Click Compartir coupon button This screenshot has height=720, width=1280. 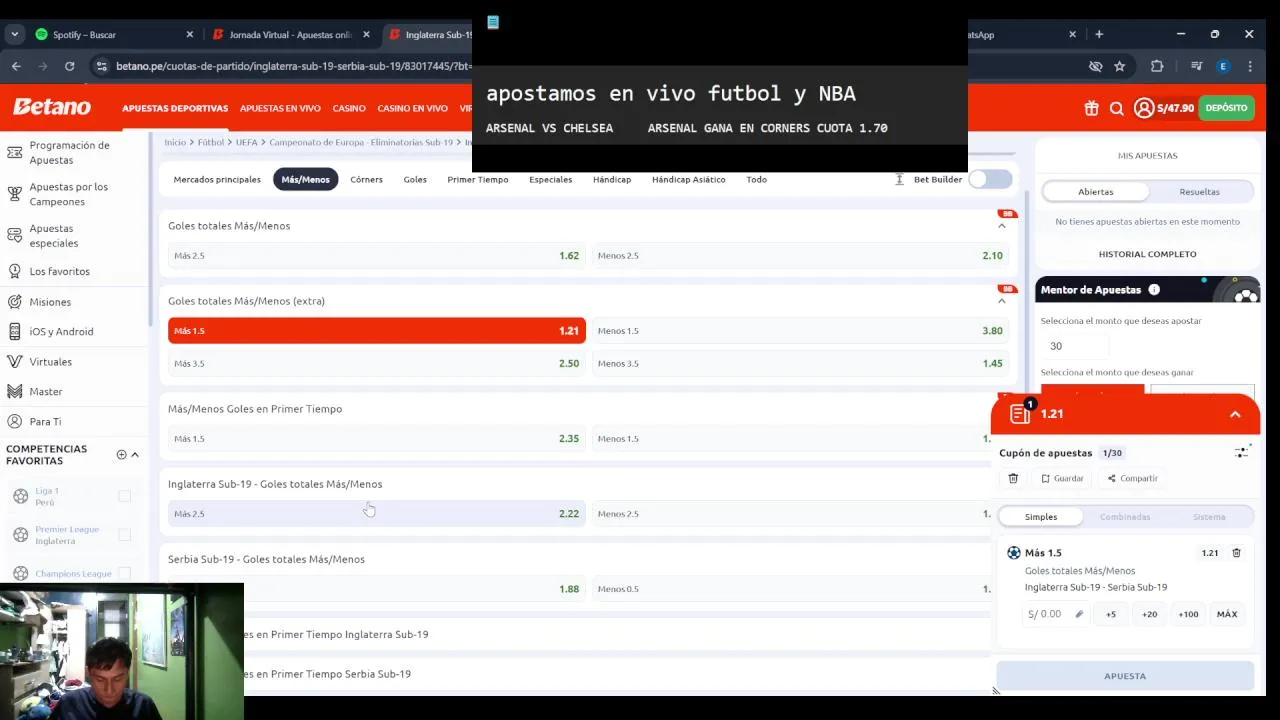click(x=1132, y=478)
